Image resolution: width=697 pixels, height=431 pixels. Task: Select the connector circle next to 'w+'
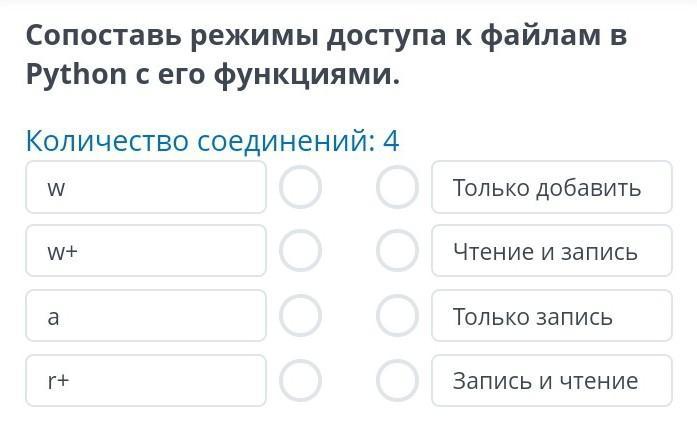pyautogui.click(x=300, y=251)
